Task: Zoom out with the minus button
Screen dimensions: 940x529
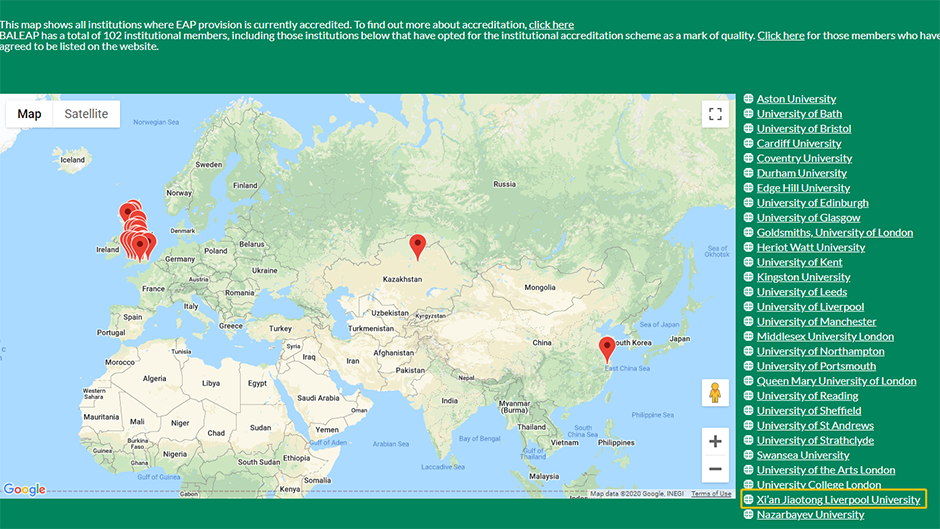Action: 715,469
